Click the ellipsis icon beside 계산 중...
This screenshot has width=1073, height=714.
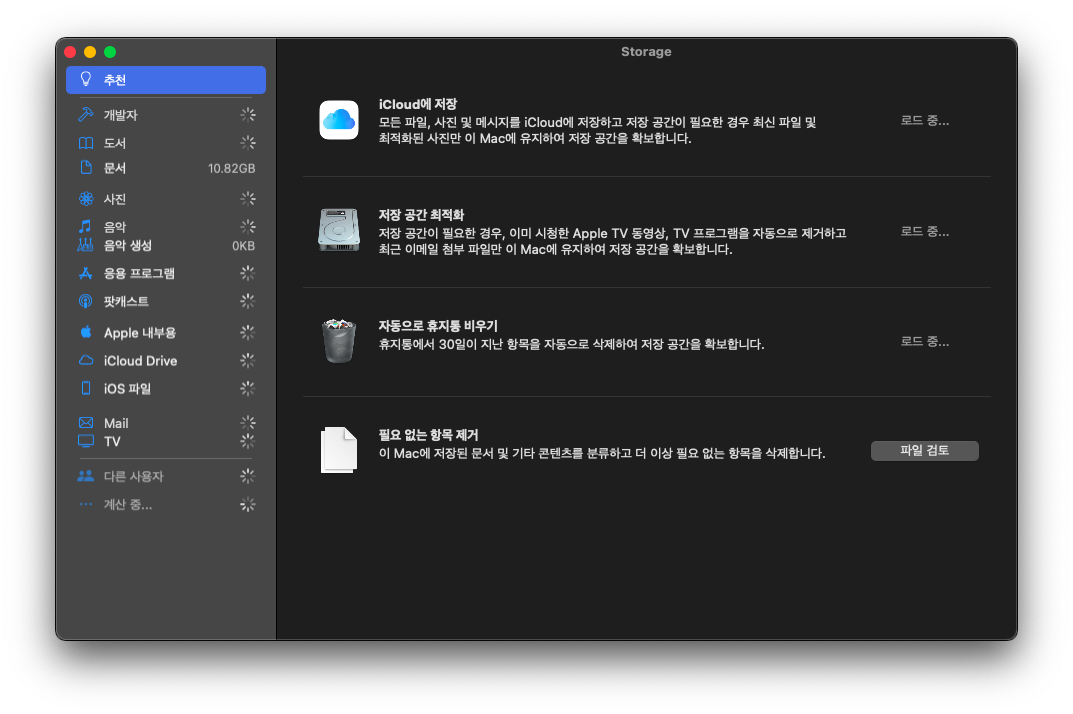click(x=86, y=505)
